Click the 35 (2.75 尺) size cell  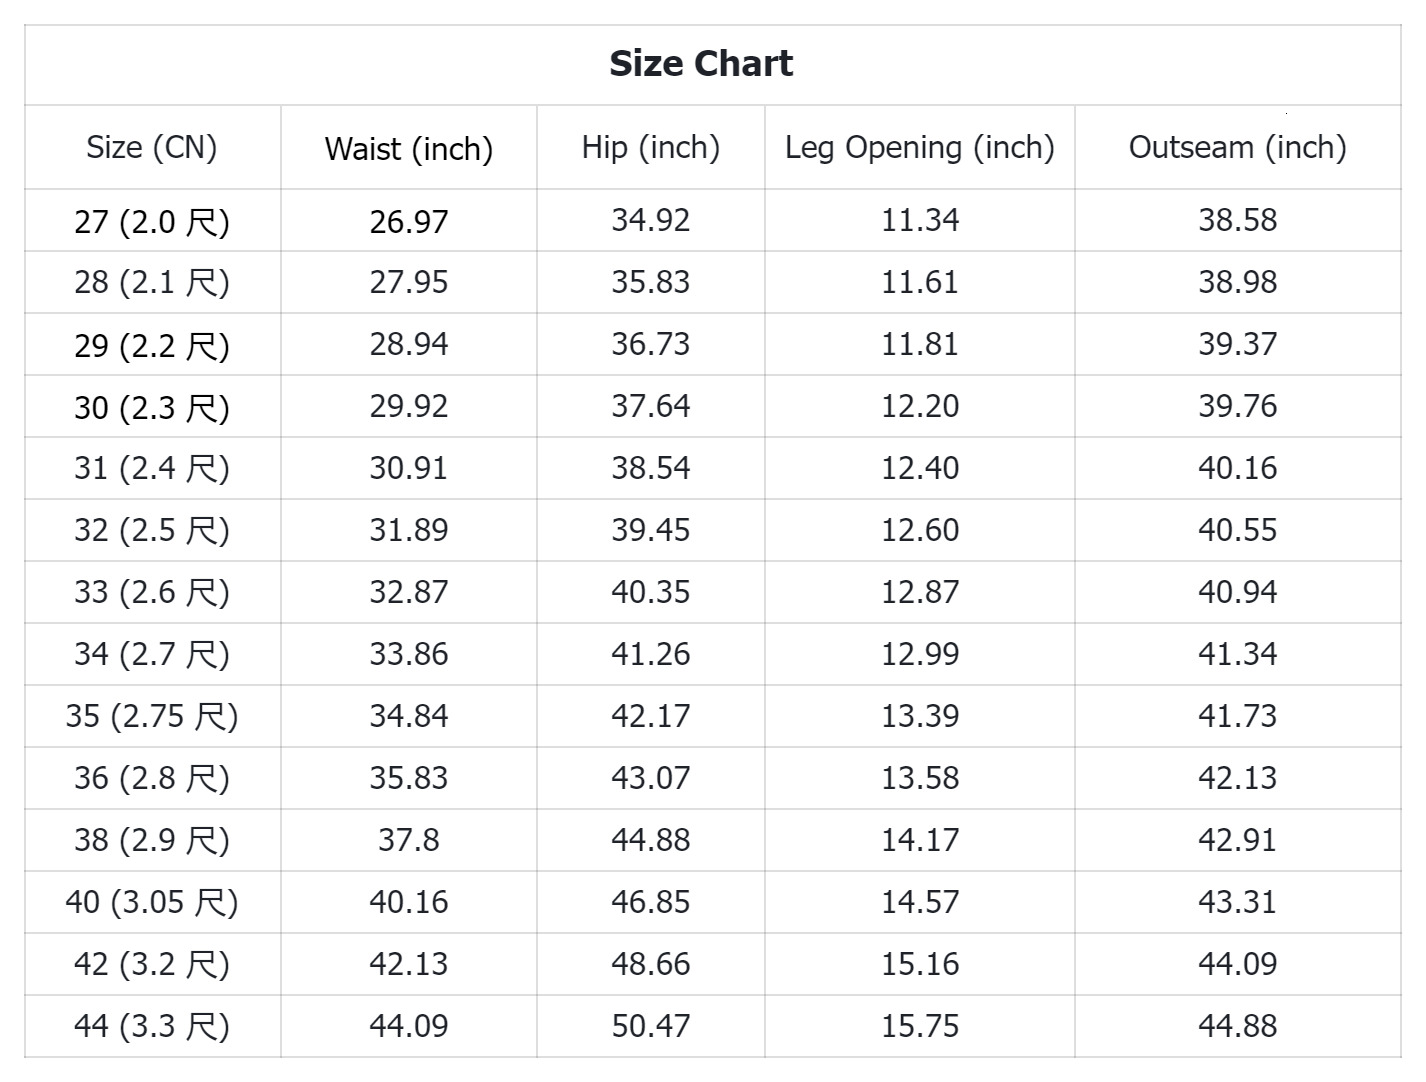tap(152, 717)
